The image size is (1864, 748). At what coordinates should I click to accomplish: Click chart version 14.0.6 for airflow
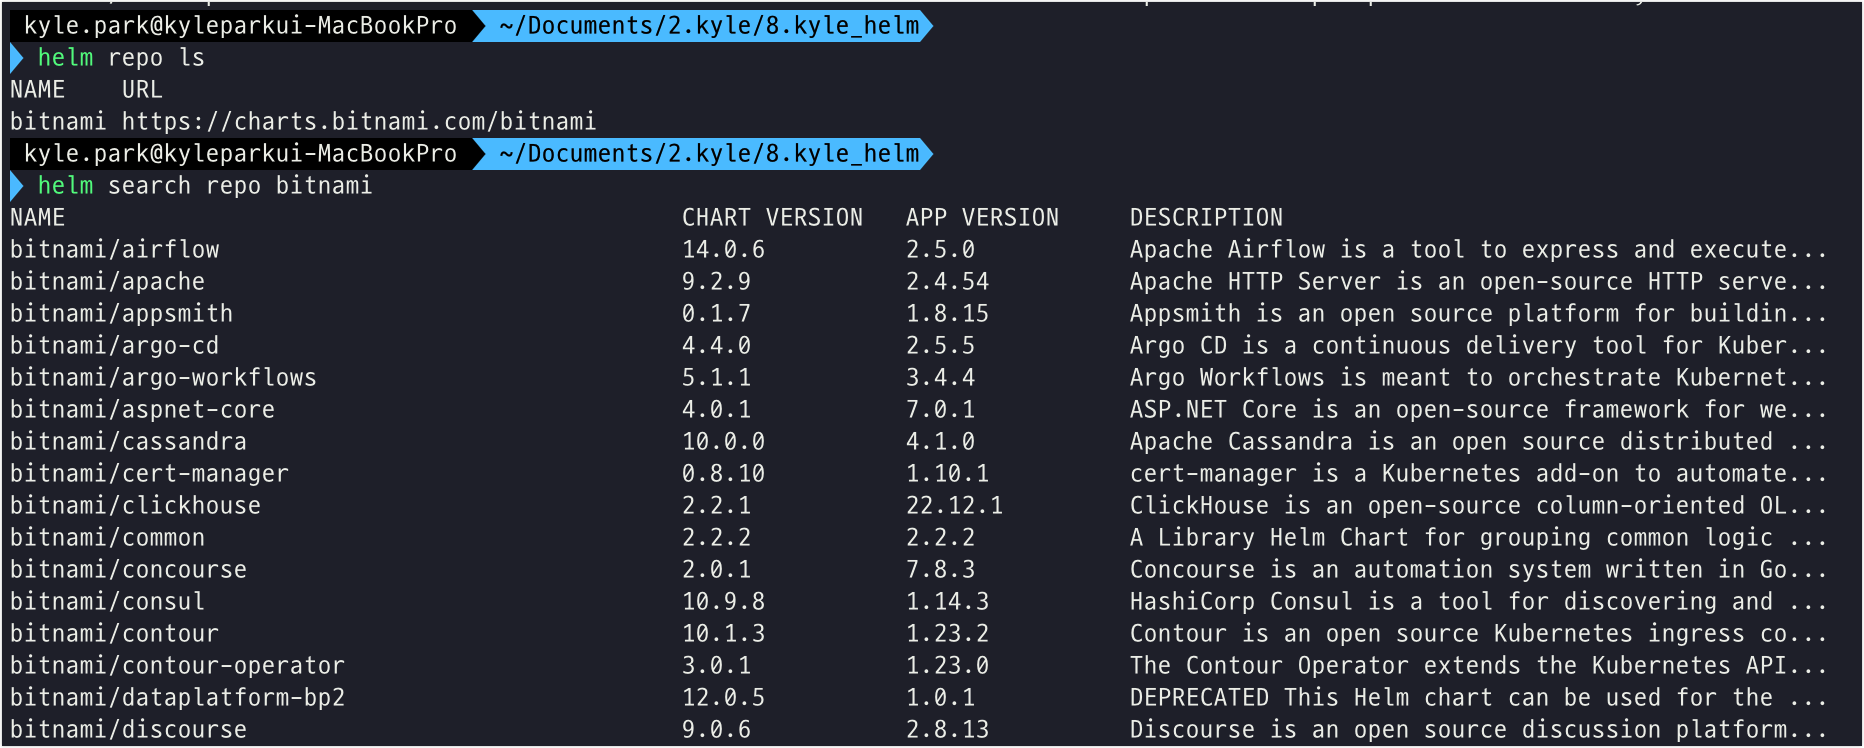pyautogui.click(x=724, y=250)
